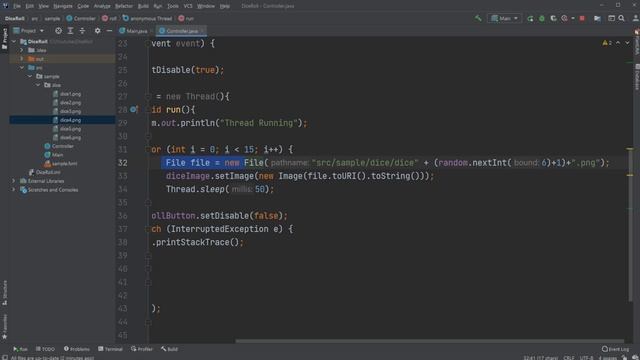The height and width of the screenshot is (360, 640).
Task: Open the Terminal tool window
Action: pos(110,349)
